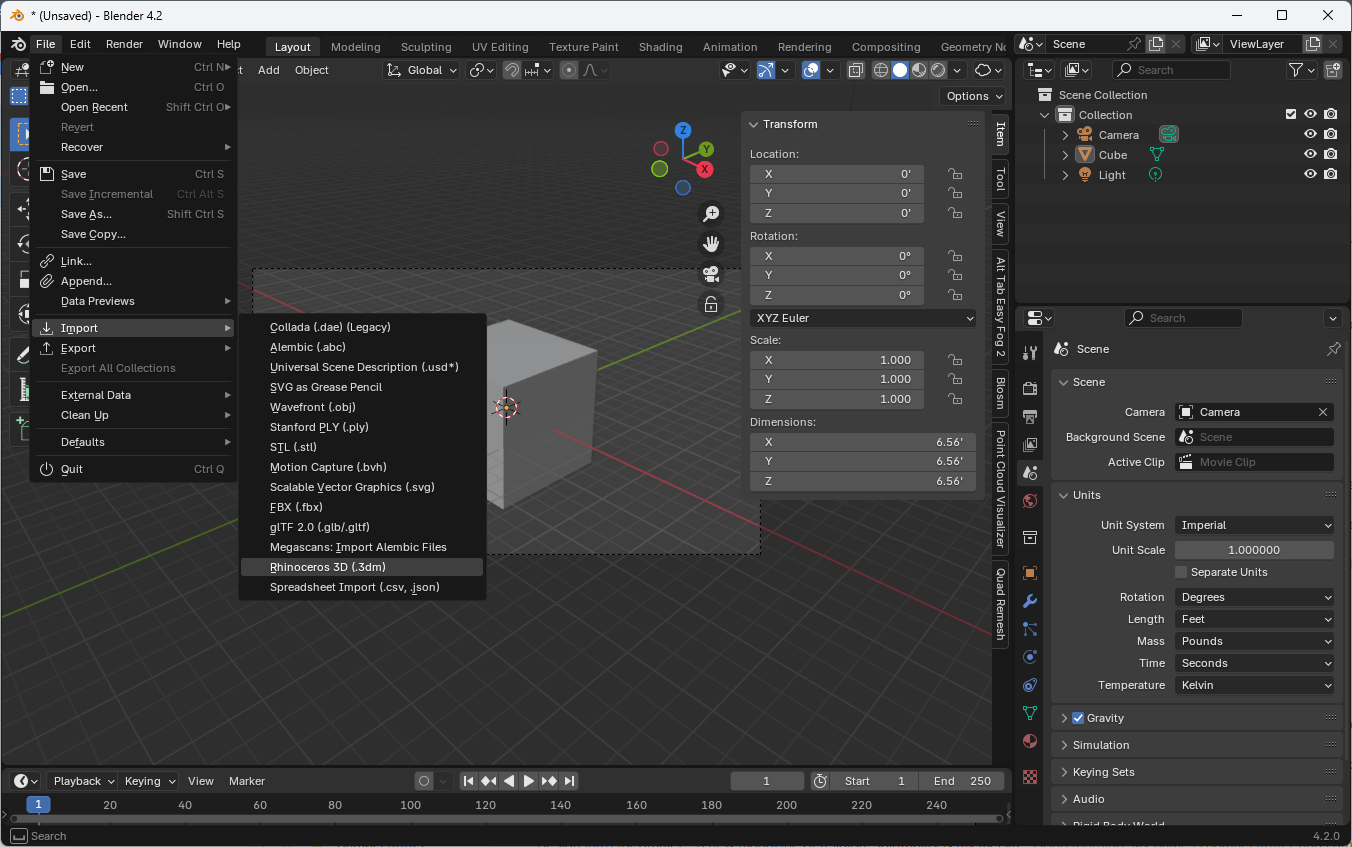Open the Render properties tab icon
Screen dimensions: 1352x847
[1030, 388]
